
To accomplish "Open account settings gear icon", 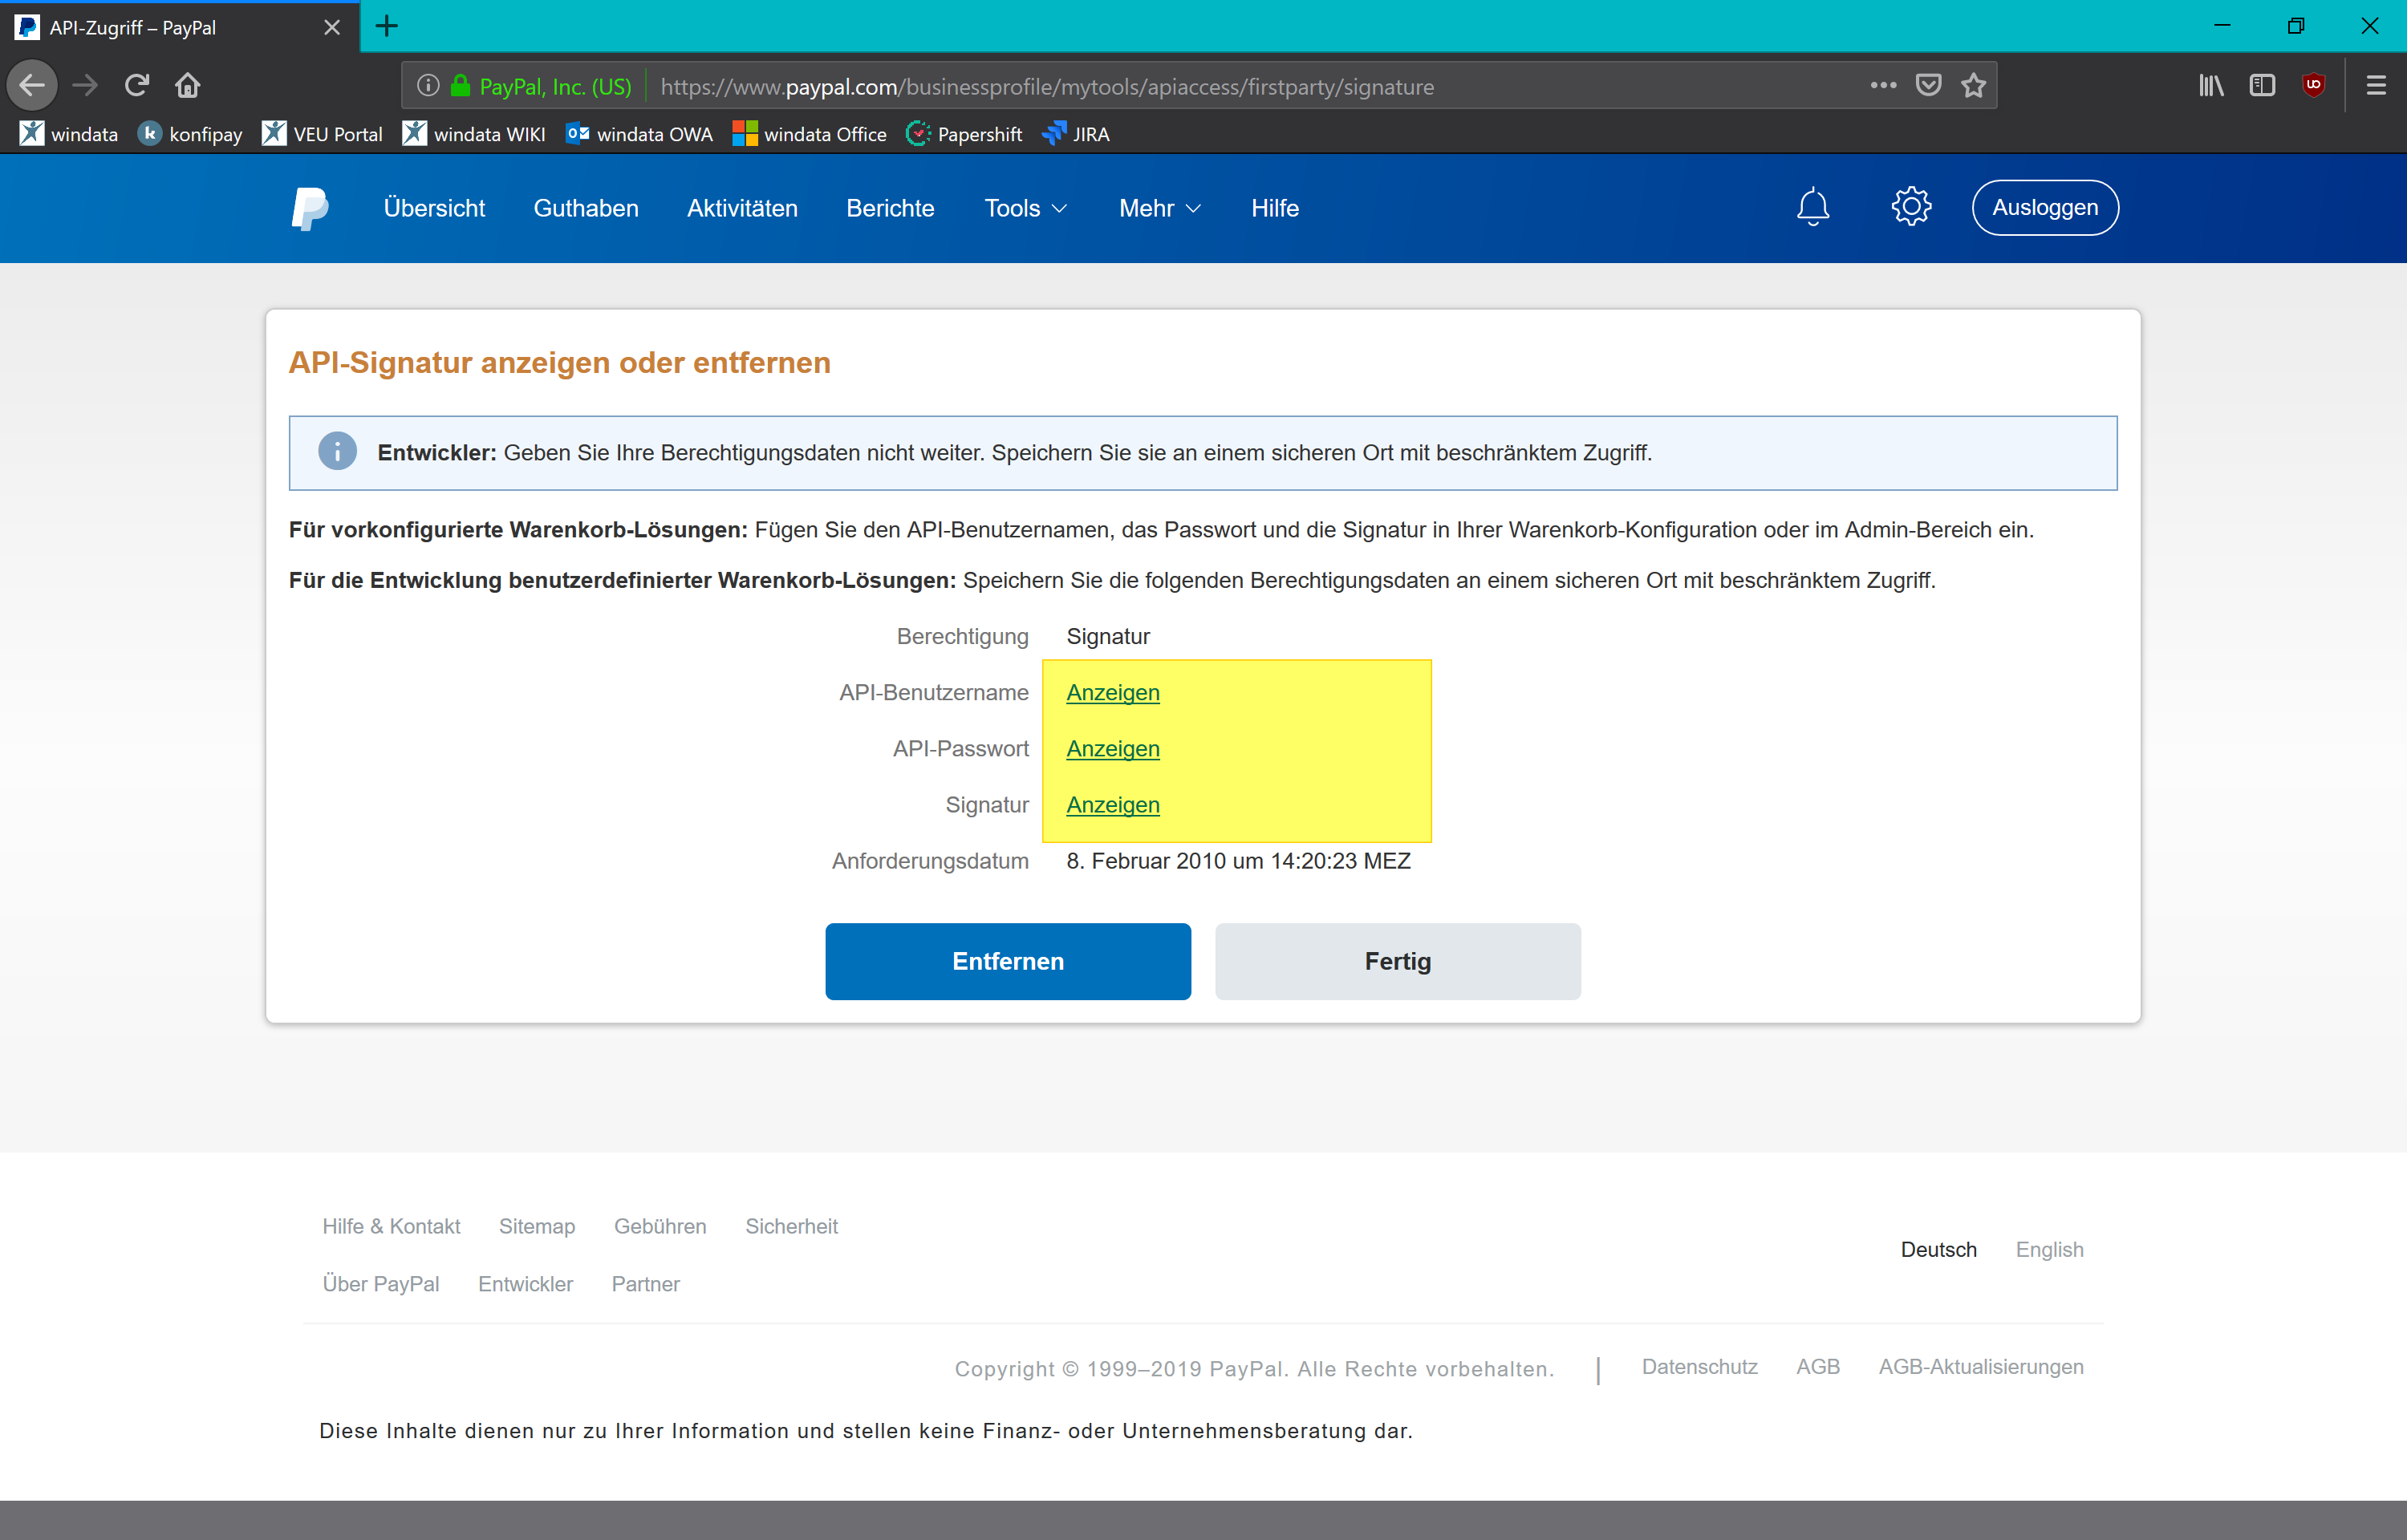I will click(x=1910, y=207).
